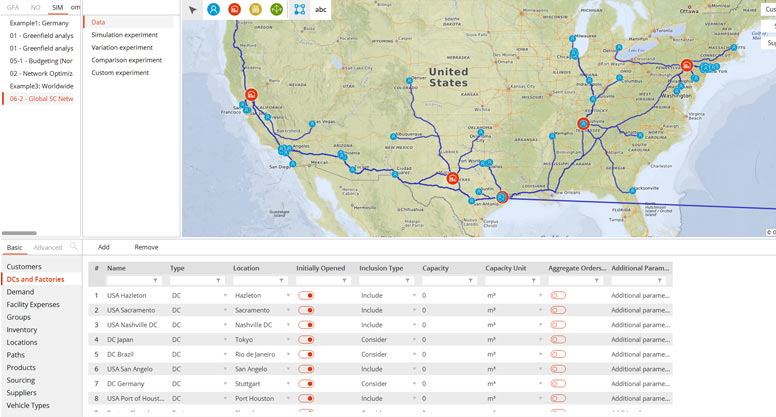Click the Type column filter icon
Image resolution: width=776 pixels, height=417 pixels.
click(218, 280)
